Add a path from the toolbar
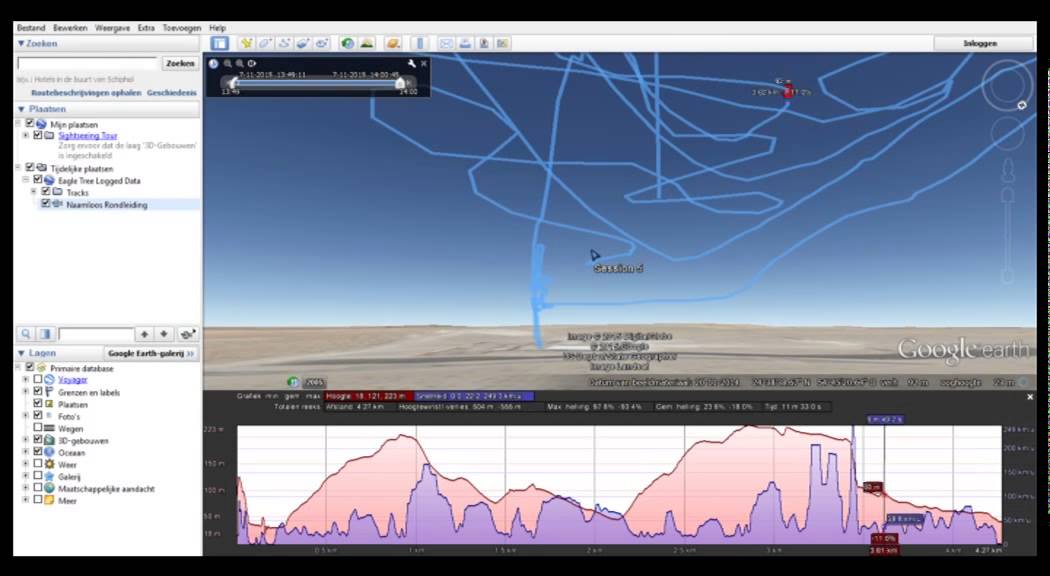Screen dimensions: 1050x576 click(x=284, y=44)
